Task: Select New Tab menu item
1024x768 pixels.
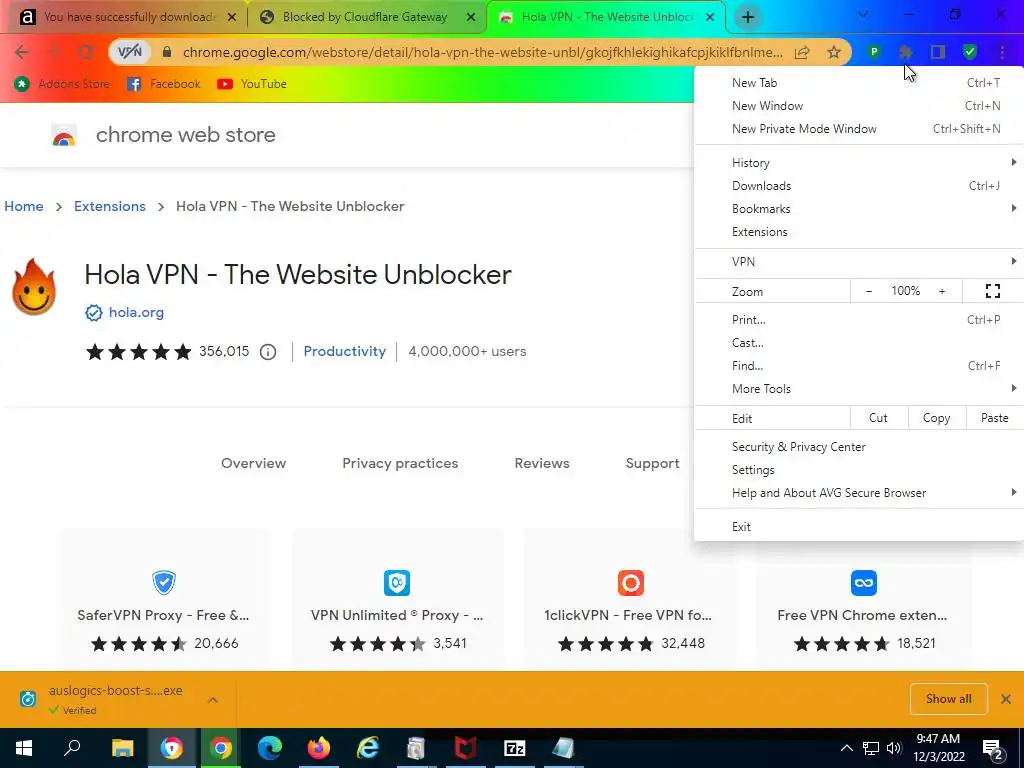Action: click(x=858, y=83)
